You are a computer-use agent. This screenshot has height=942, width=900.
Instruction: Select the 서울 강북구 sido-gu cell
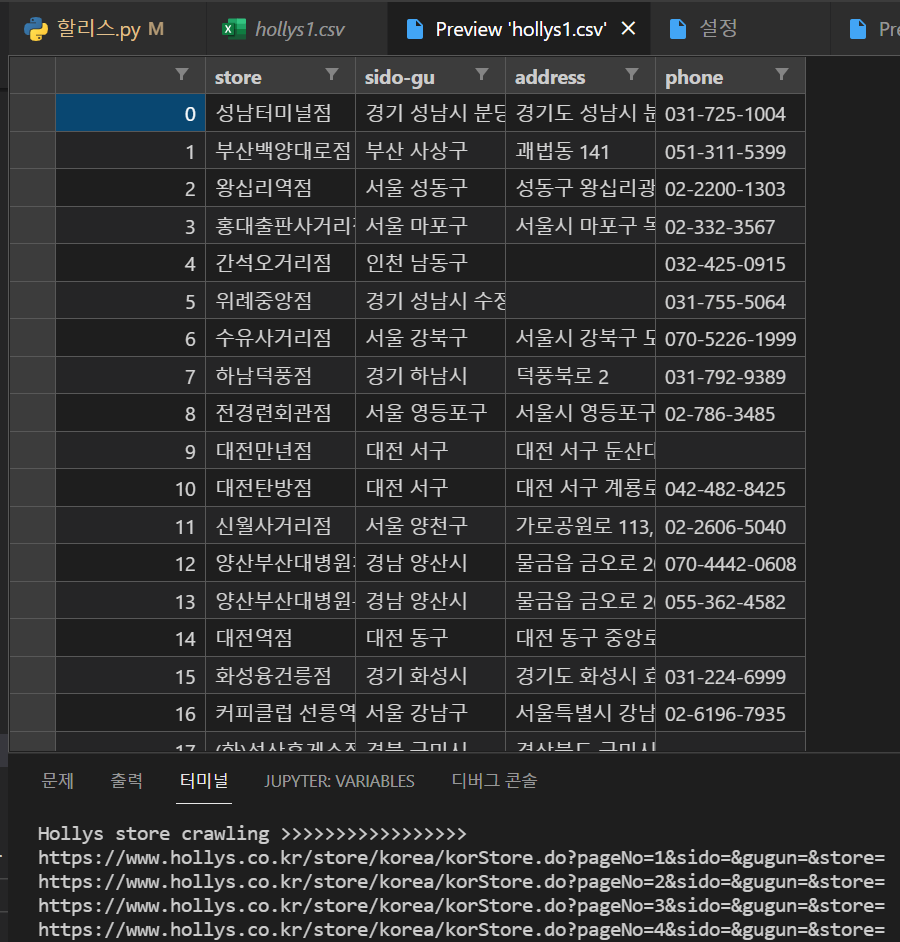(x=430, y=338)
